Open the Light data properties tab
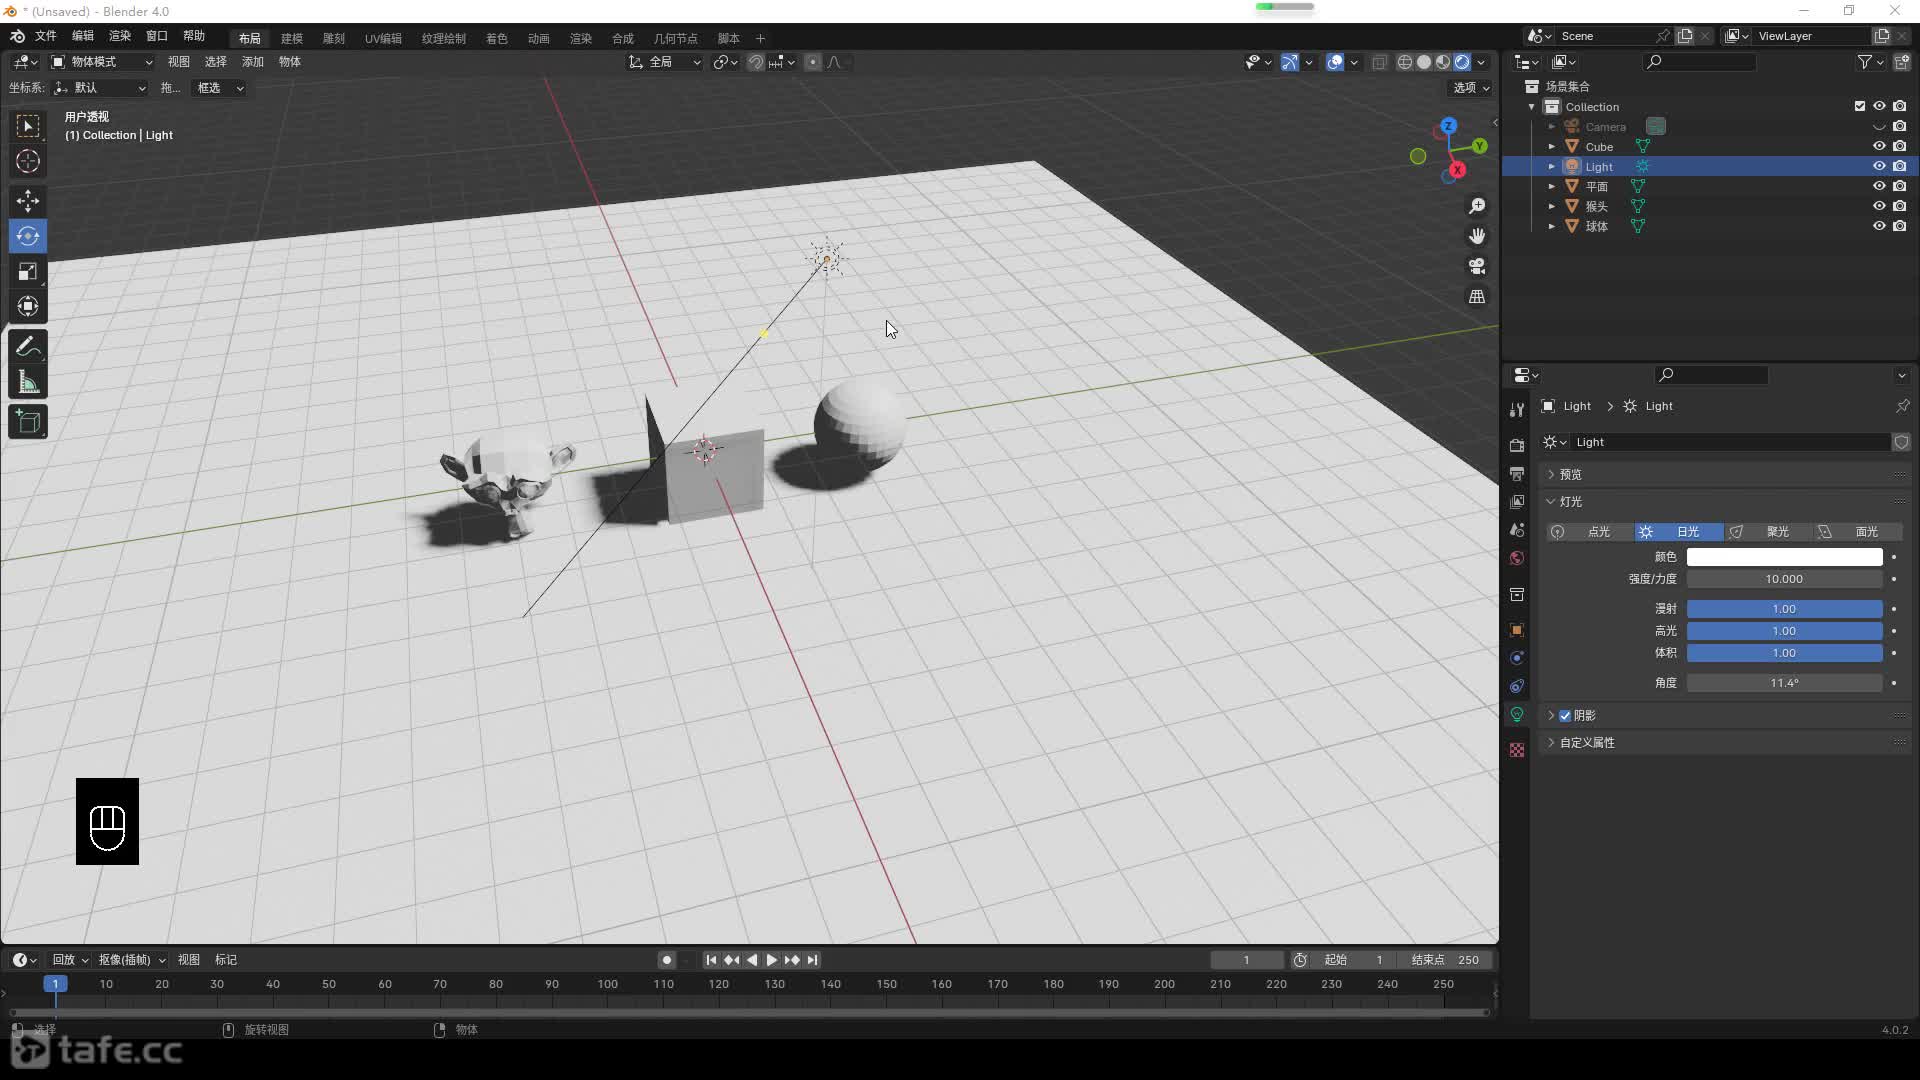This screenshot has height=1080, width=1920. coord(1517,714)
